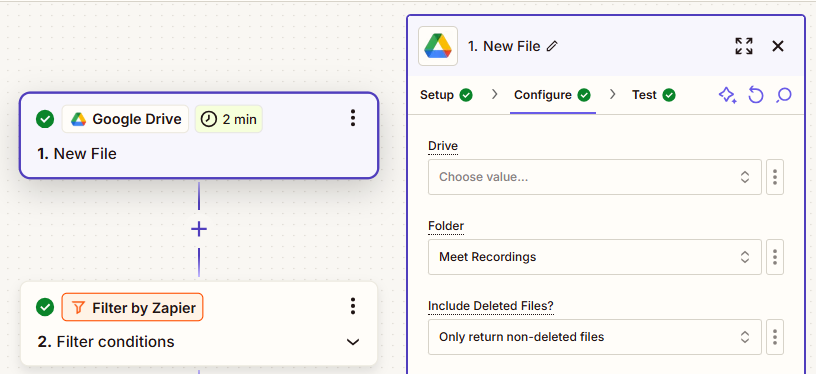This screenshot has width=816, height=374.
Task: Open the Include Deleted Files dropdown
Action: pyautogui.click(x=595, y=337)
